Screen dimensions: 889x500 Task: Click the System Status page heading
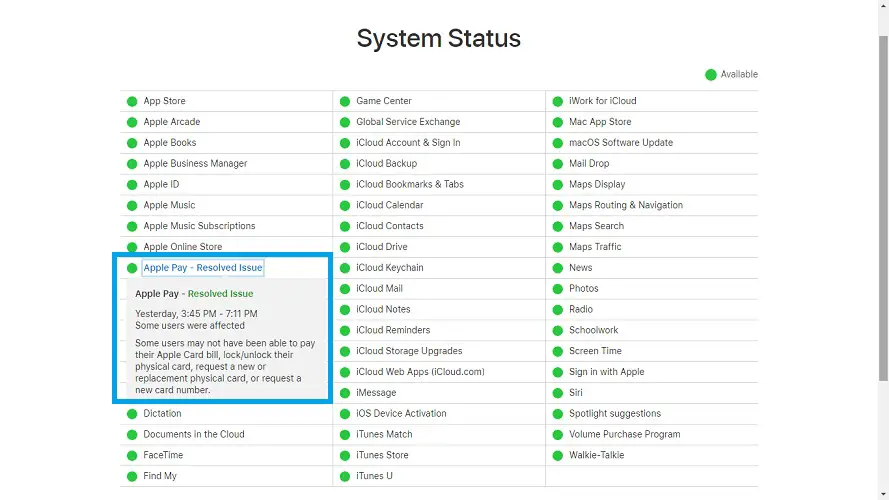pyautogui.click(x=439, y=39)
